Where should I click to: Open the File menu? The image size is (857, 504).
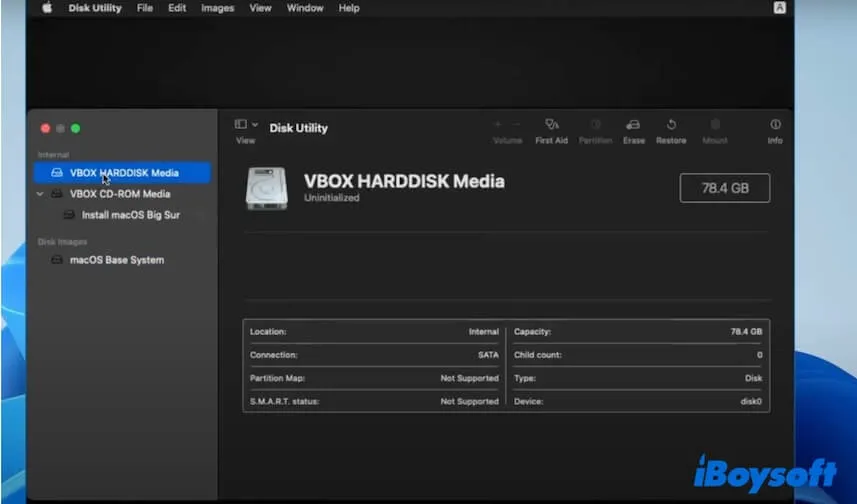pos(145,8)
